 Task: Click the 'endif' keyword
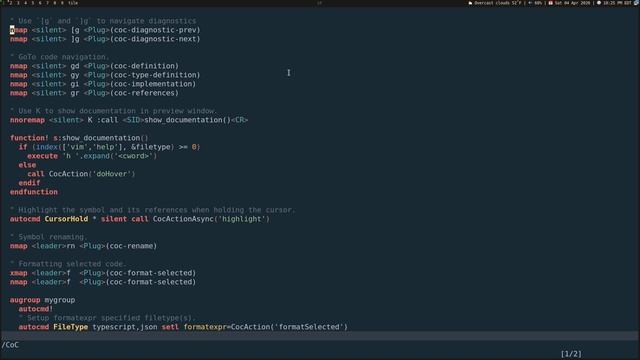(29, 182)
